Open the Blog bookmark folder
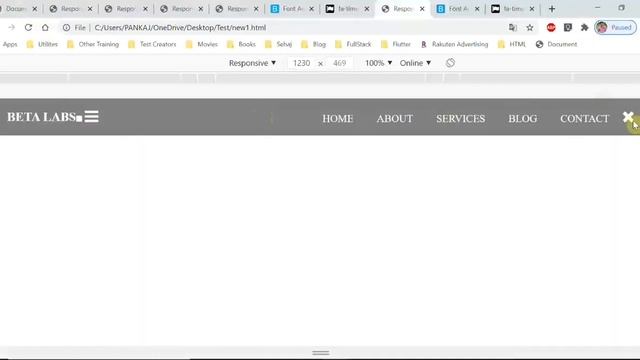This screenshot has height=360, width=640. coord(313,44)
